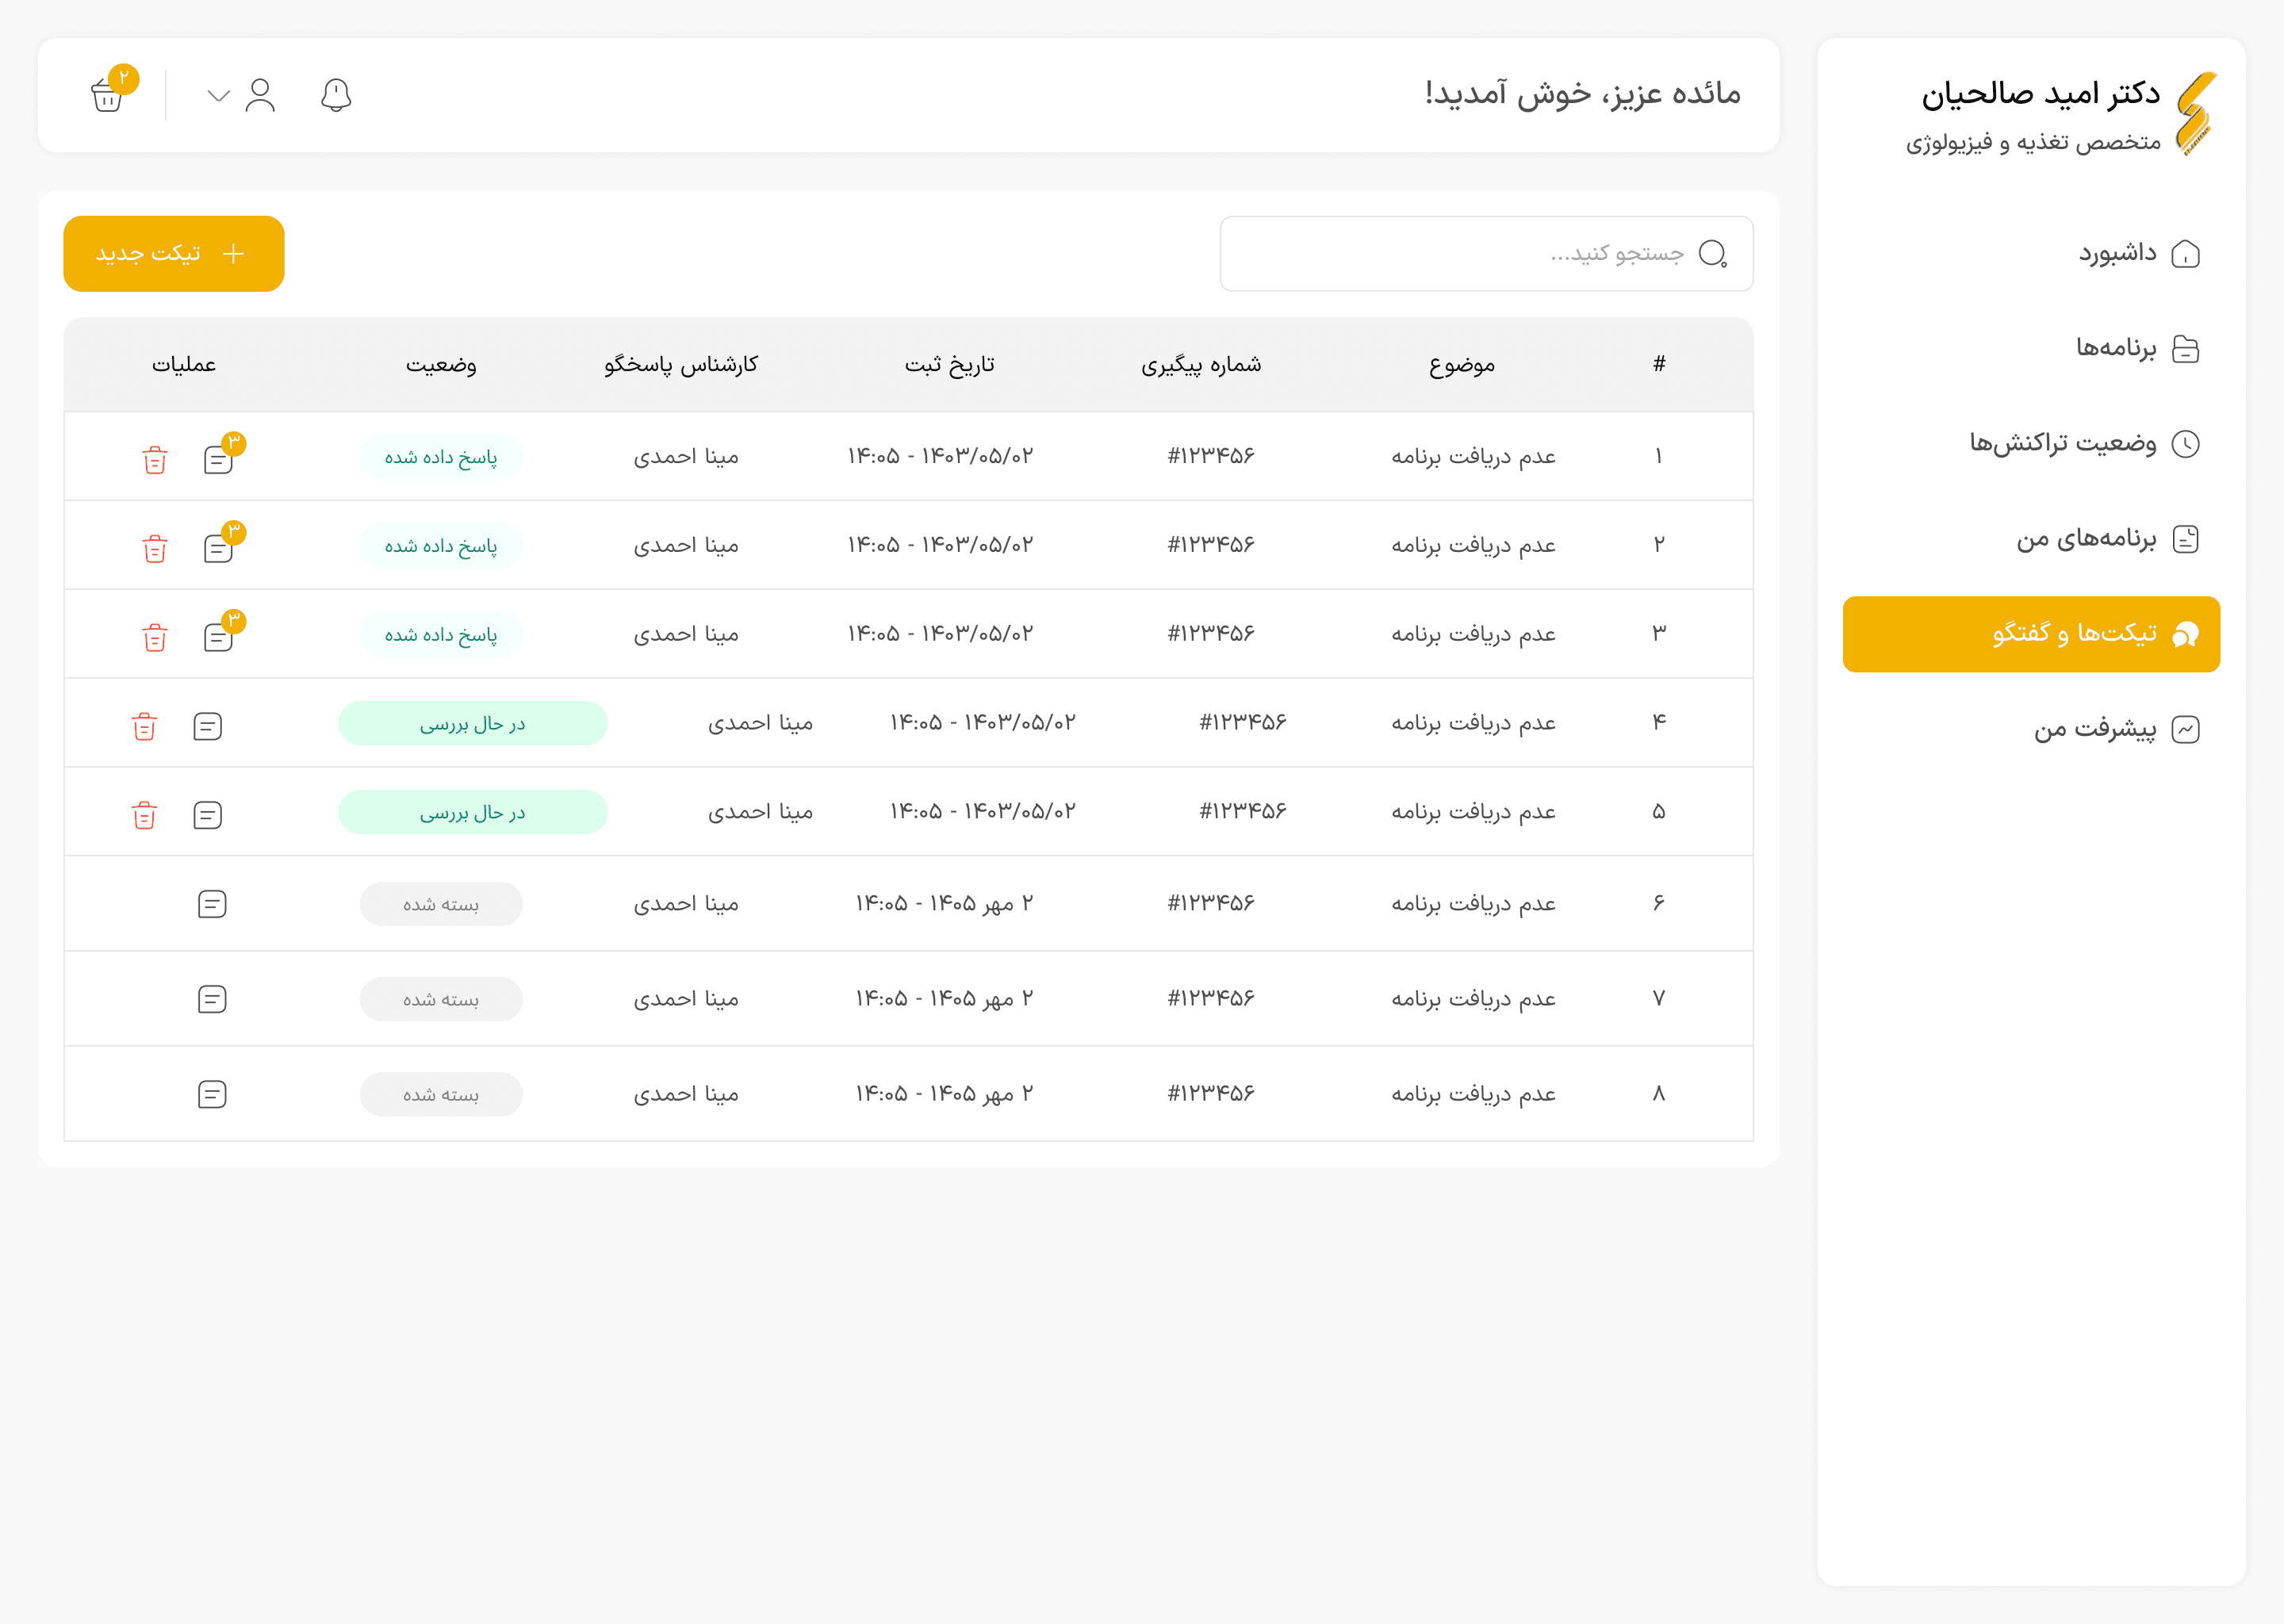Click the عملیات column header
This screenshot has height=1624, width=2284.
[x=184, y=365]
